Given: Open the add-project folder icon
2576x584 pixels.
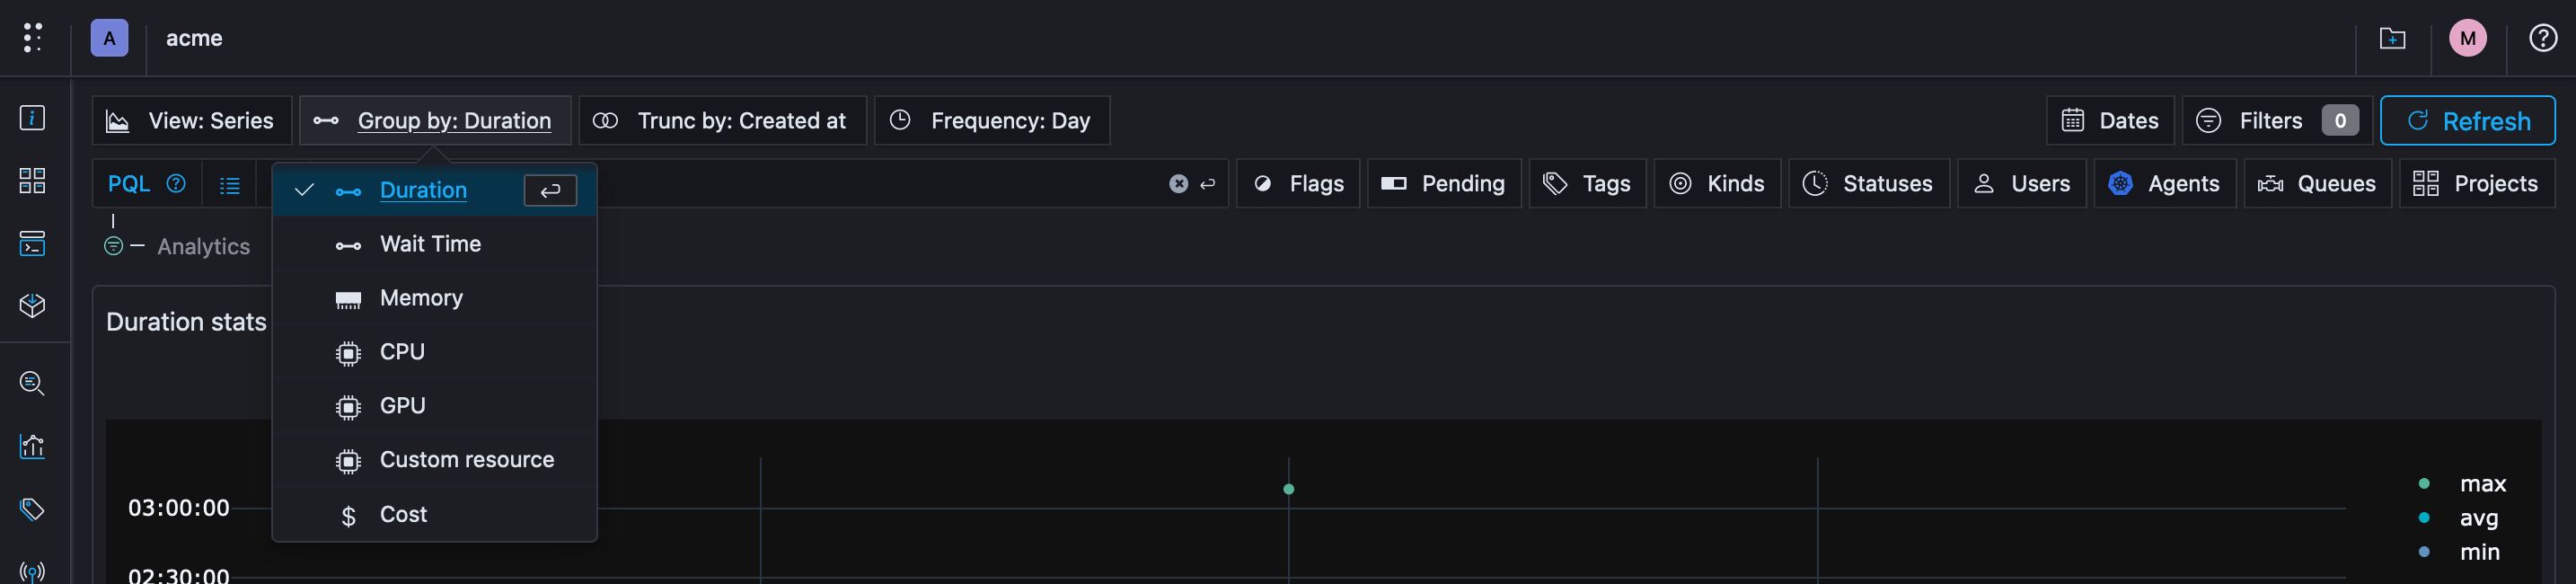Looking at the screenshot, I should tap(2392, 38).
